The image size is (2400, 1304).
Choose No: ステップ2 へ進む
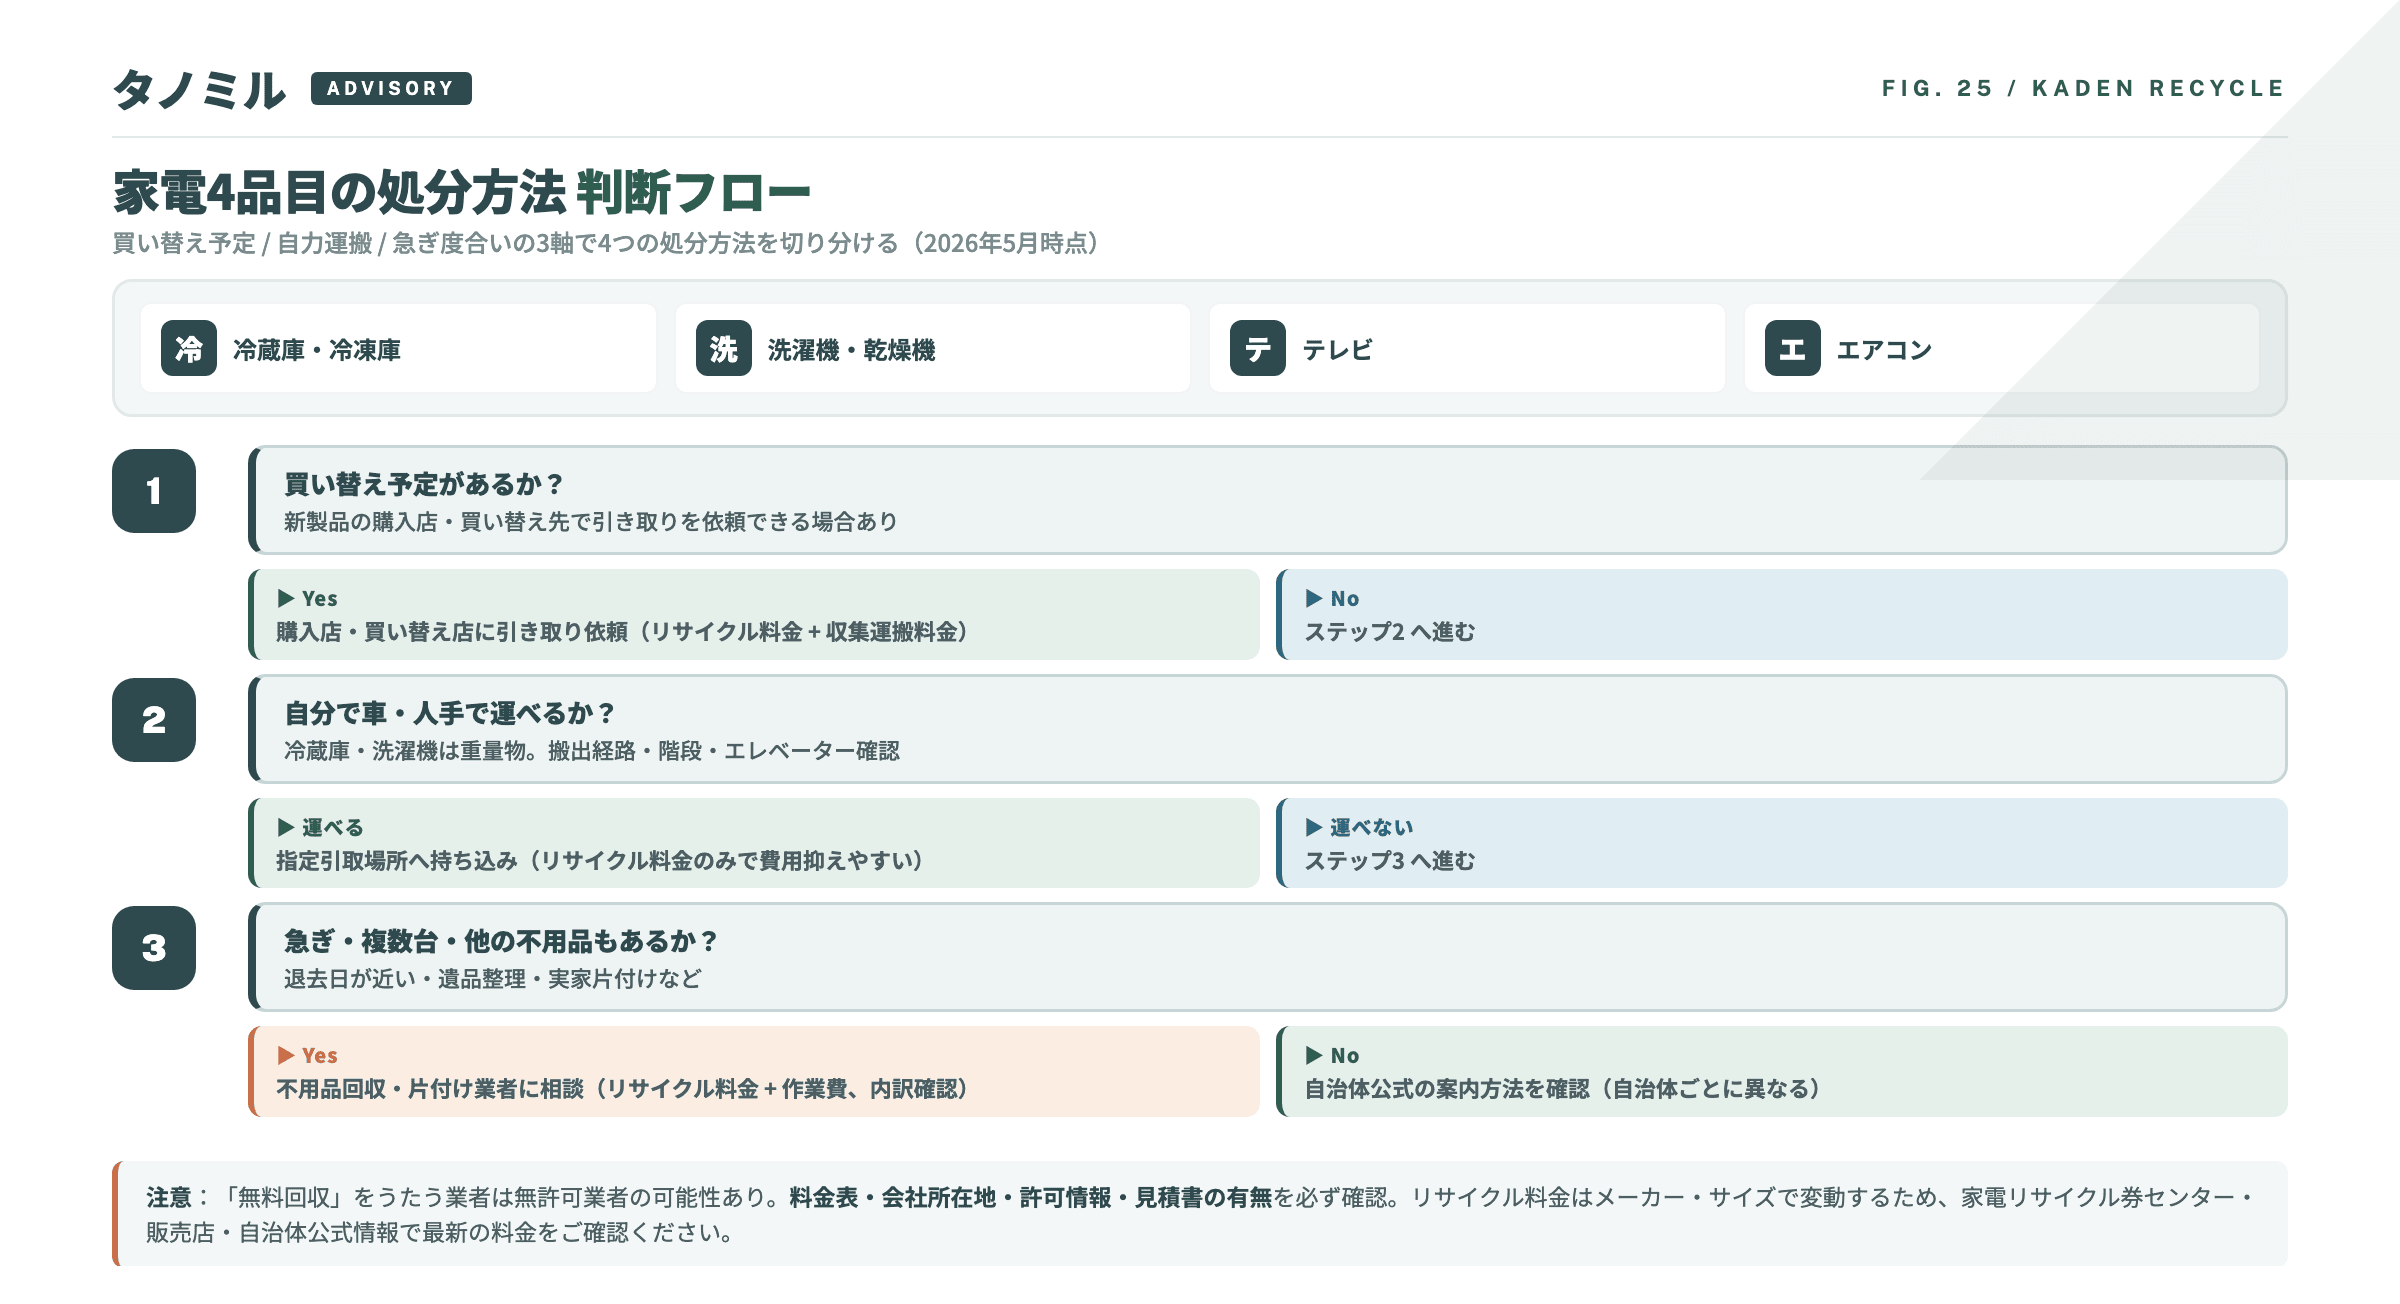pos(1782,615)
